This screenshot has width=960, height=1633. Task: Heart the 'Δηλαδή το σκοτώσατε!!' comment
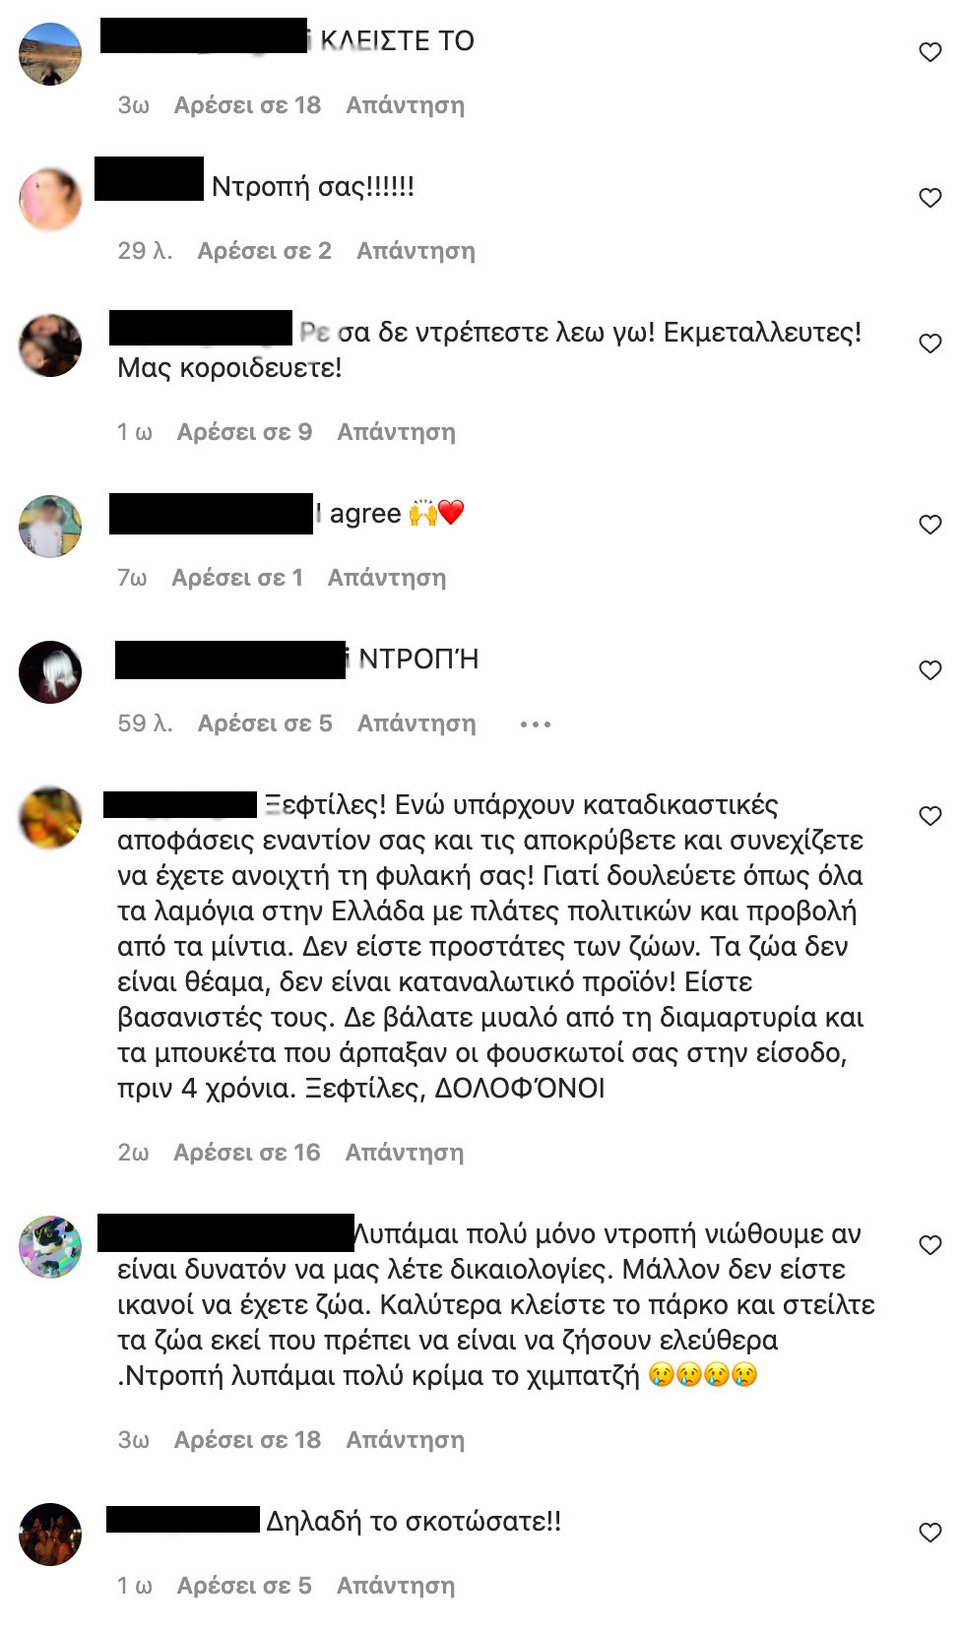[930, 1533]
